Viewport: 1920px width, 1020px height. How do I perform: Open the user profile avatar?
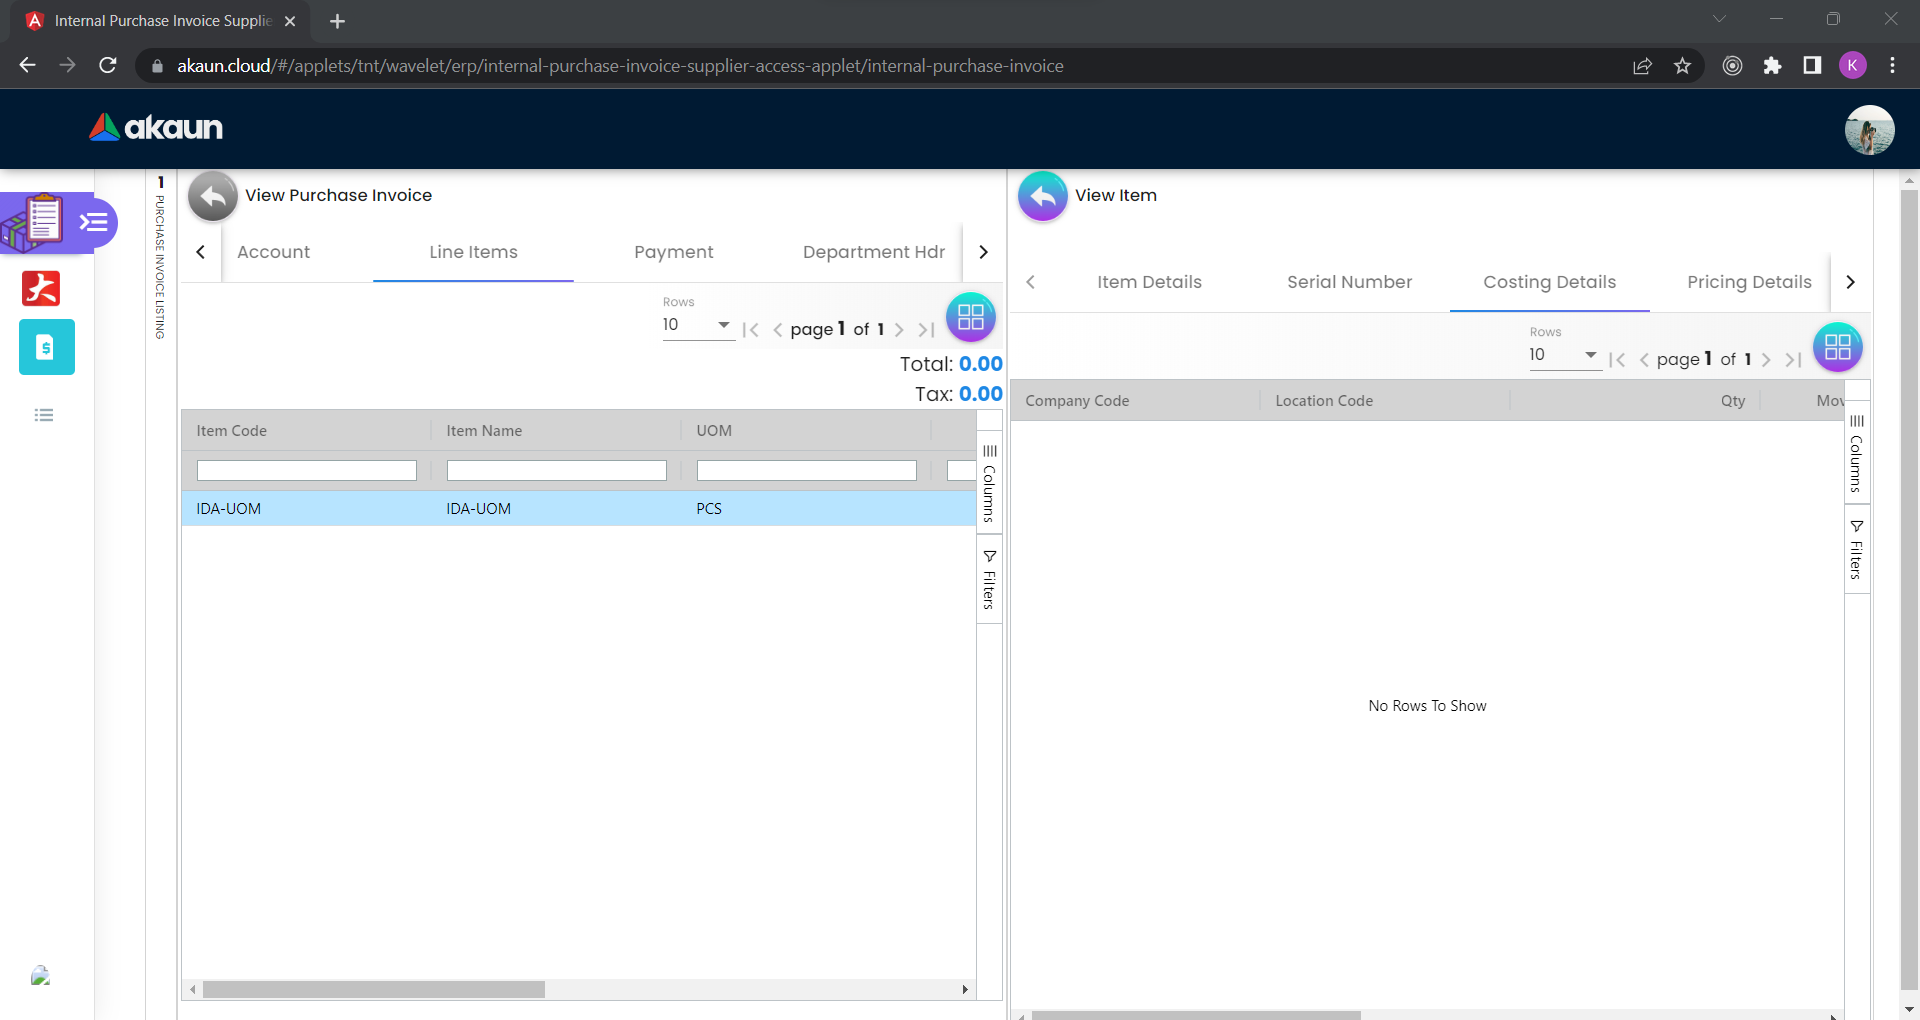tap(1868, 130)
